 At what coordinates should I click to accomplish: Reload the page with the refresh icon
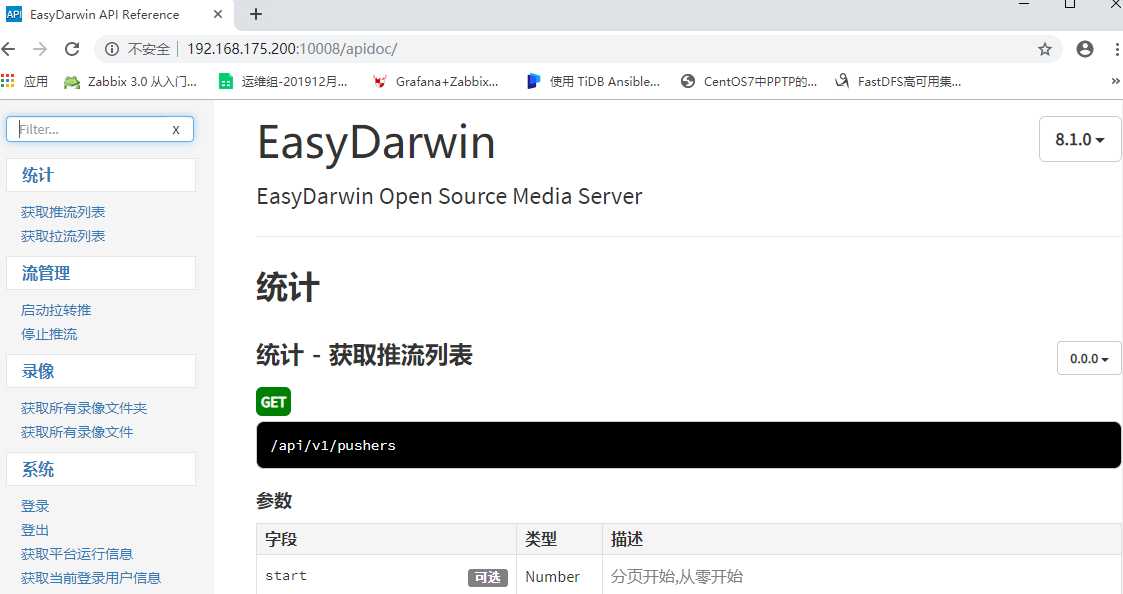pos(72,49)
